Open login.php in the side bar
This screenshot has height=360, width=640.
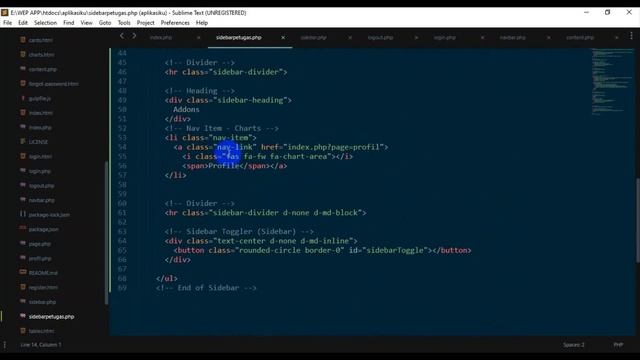pyautogui.click(x=40, y=171)
